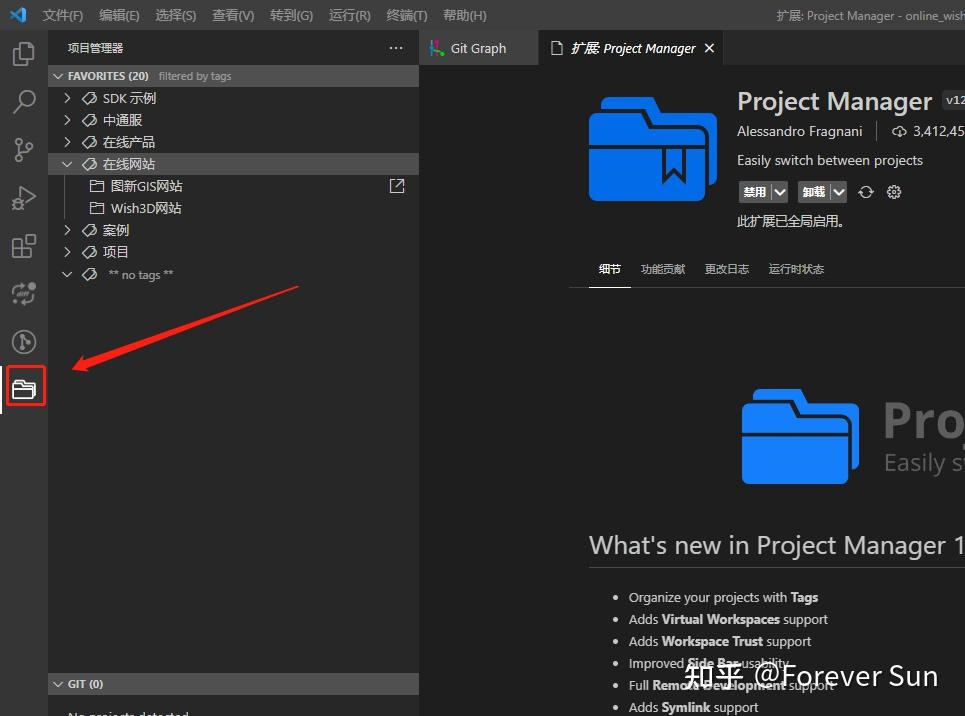Expand the 项目 tag
The image size is (965, 716).
tap(67, 252)
